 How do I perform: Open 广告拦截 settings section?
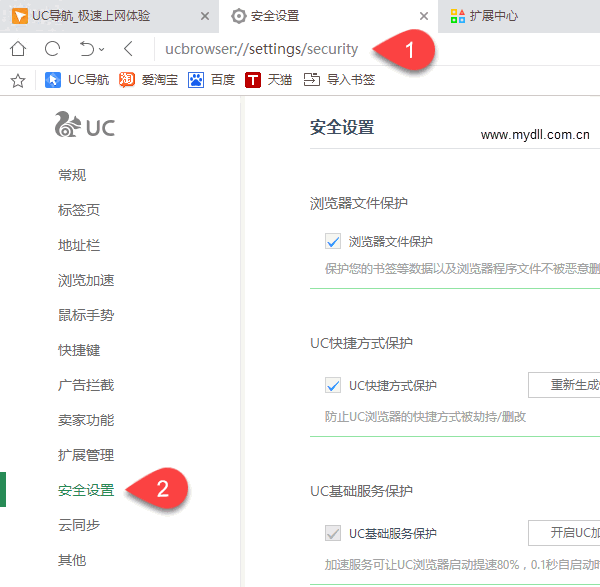tap(86, 385)
